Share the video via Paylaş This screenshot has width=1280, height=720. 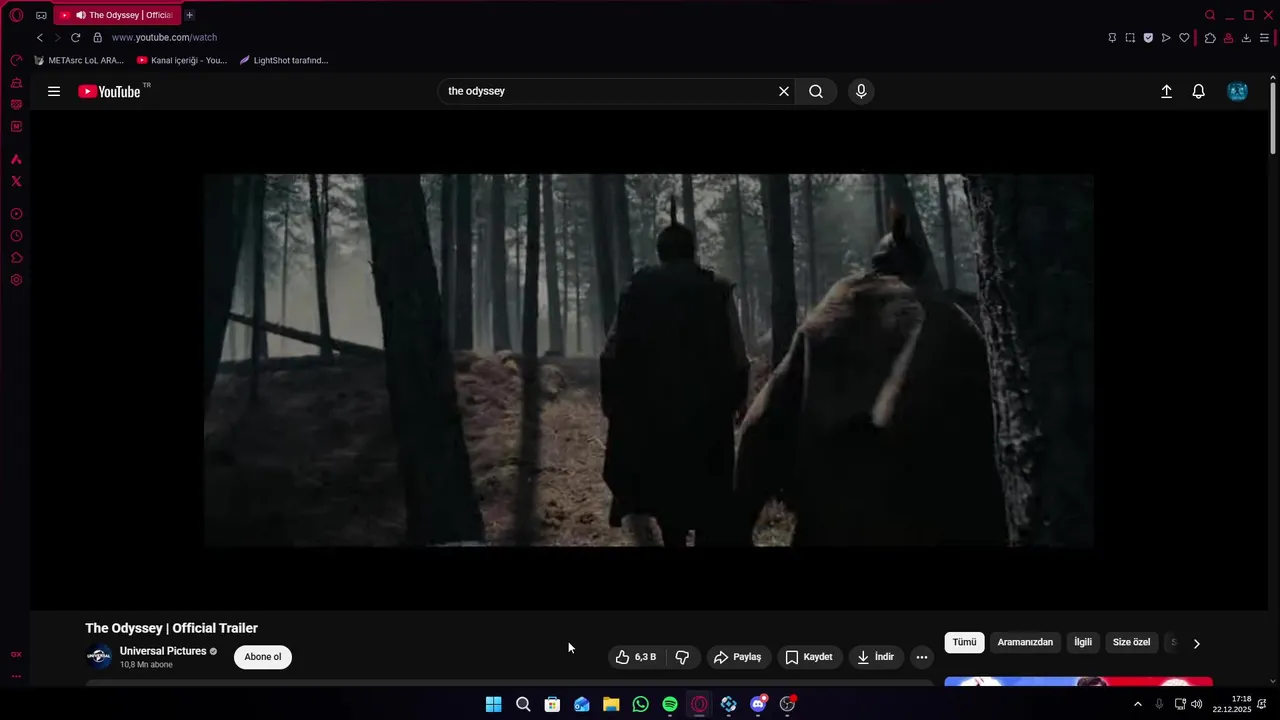click(738, 657)
